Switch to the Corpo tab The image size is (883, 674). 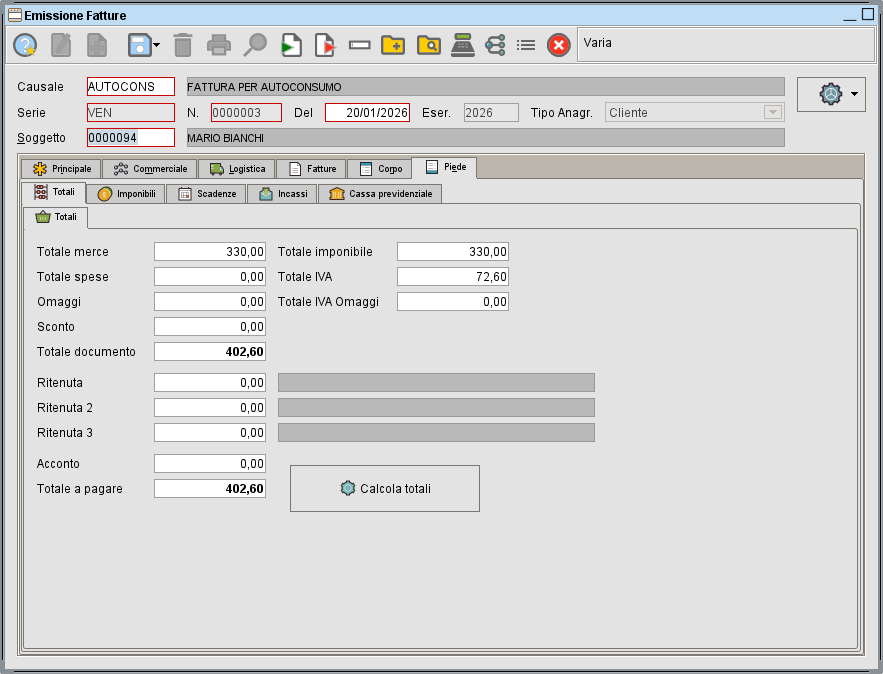click(x=379, y=168)
